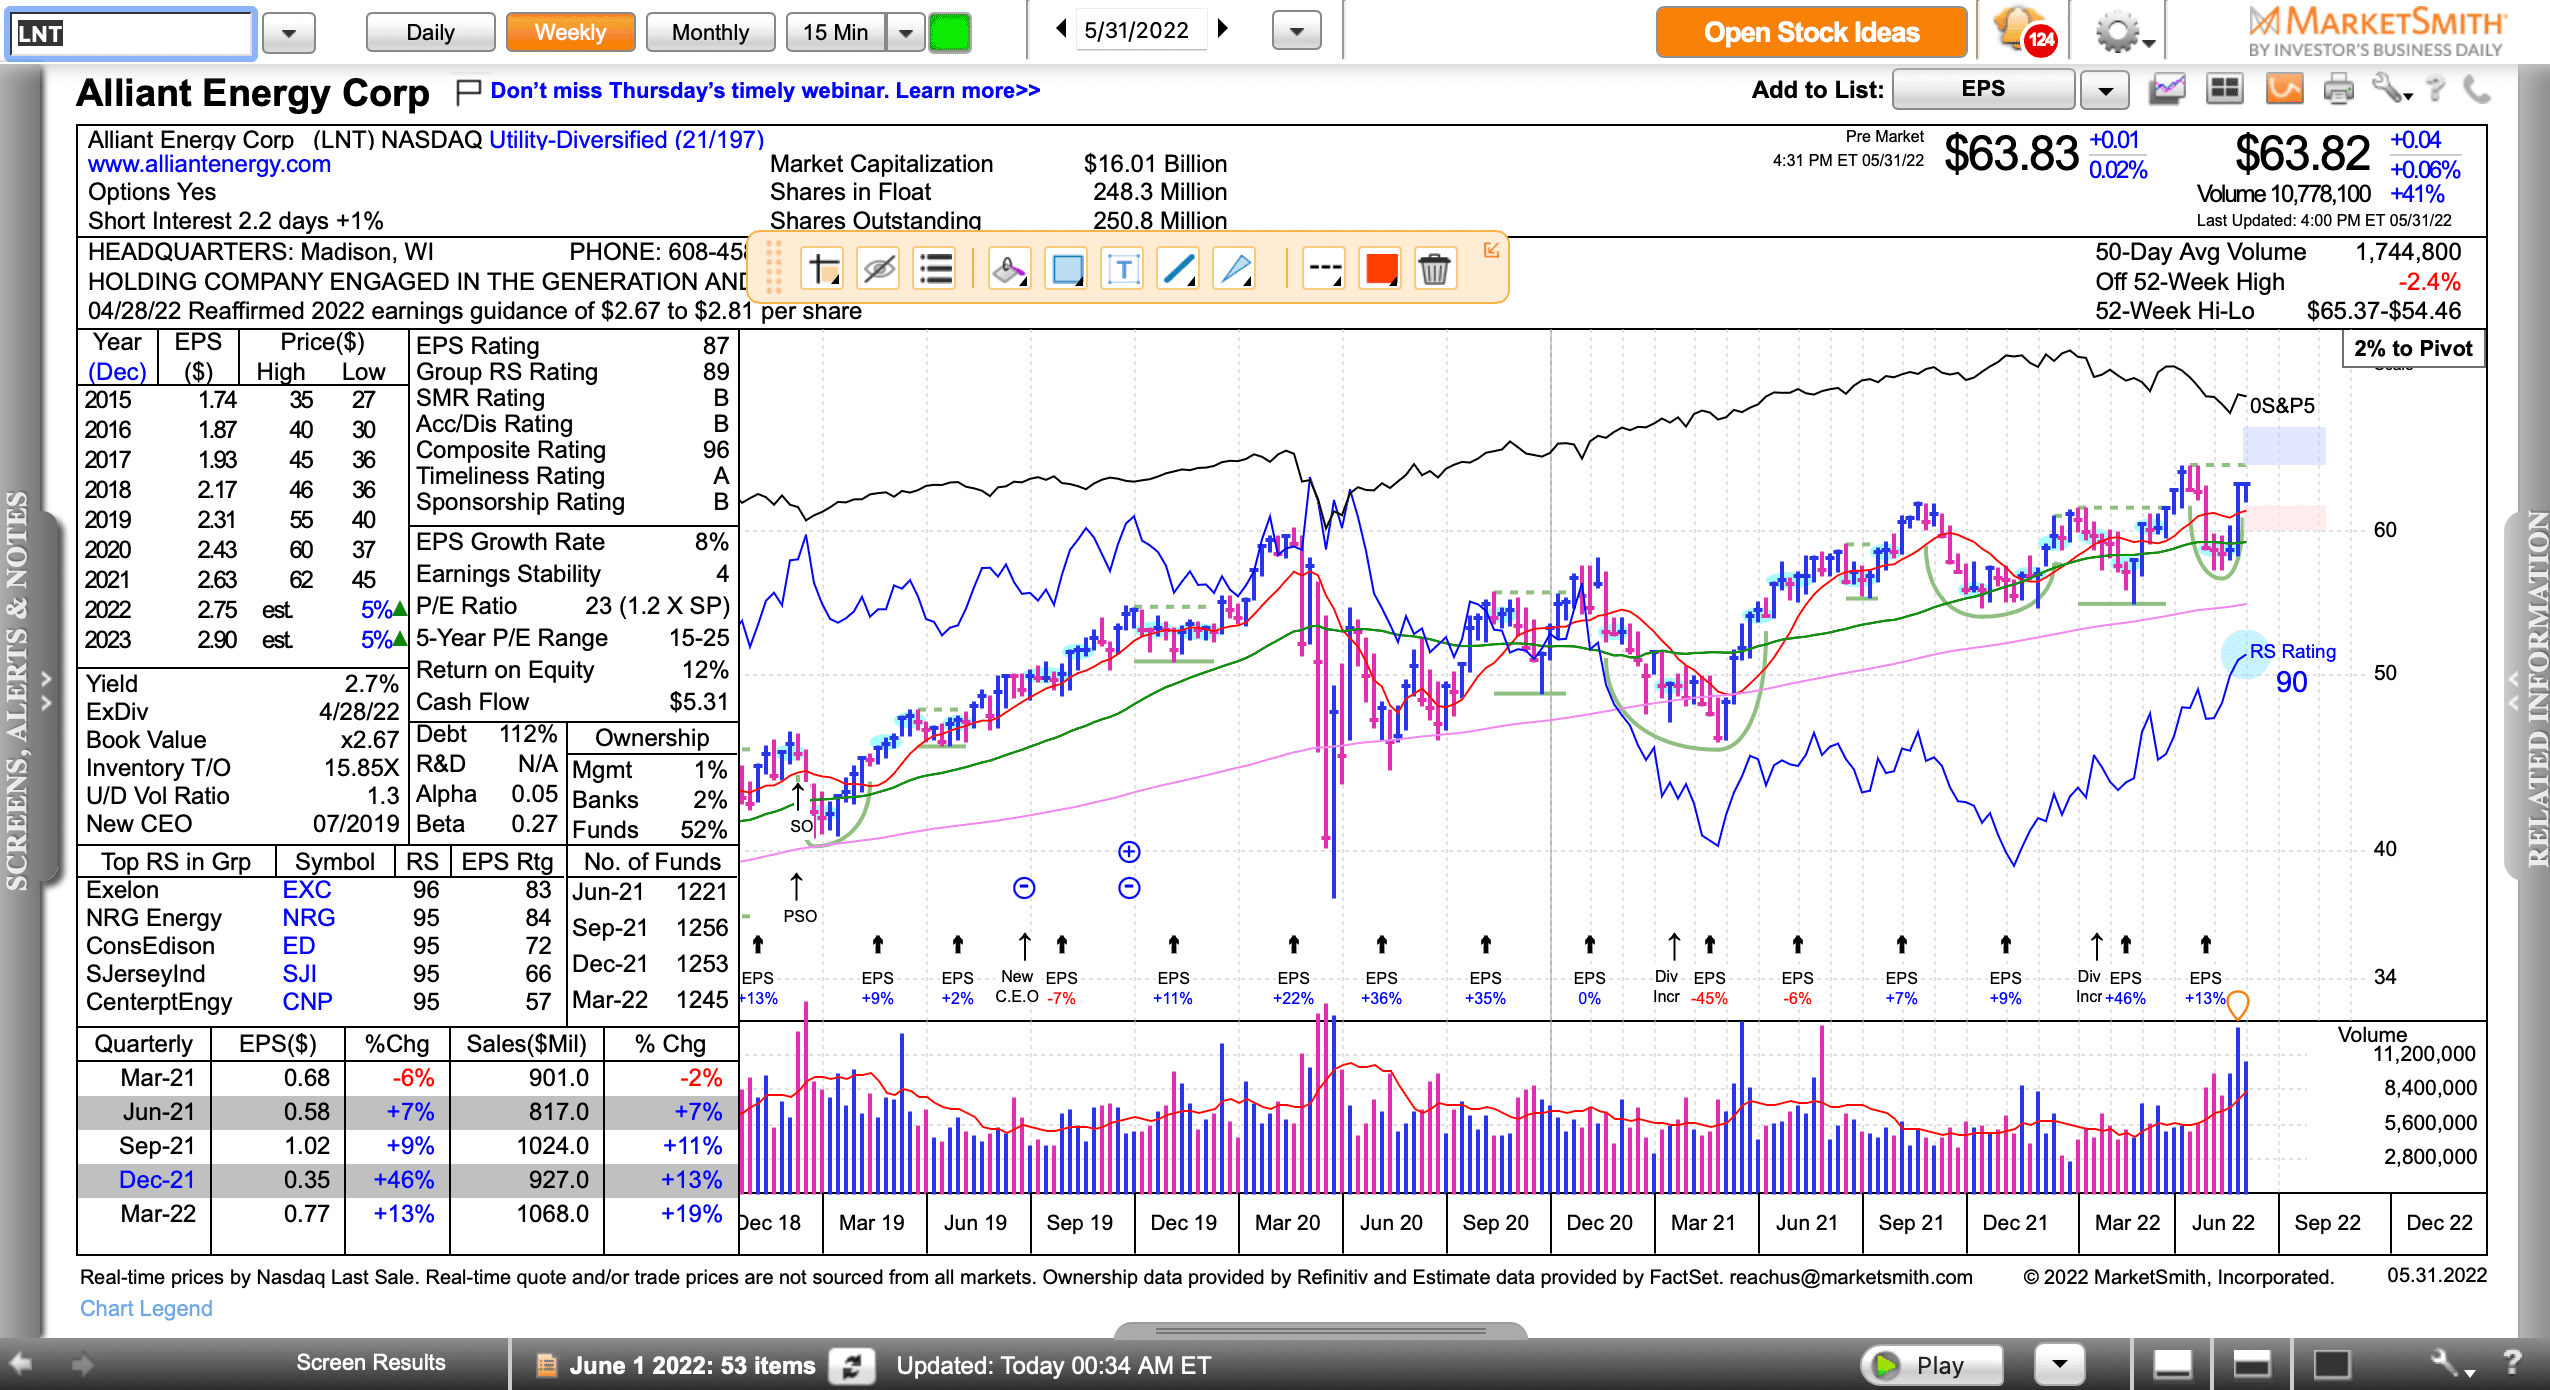Open the alerts bell with 124 badge
This screenshot has width=2550, height=1390.
2025,31
